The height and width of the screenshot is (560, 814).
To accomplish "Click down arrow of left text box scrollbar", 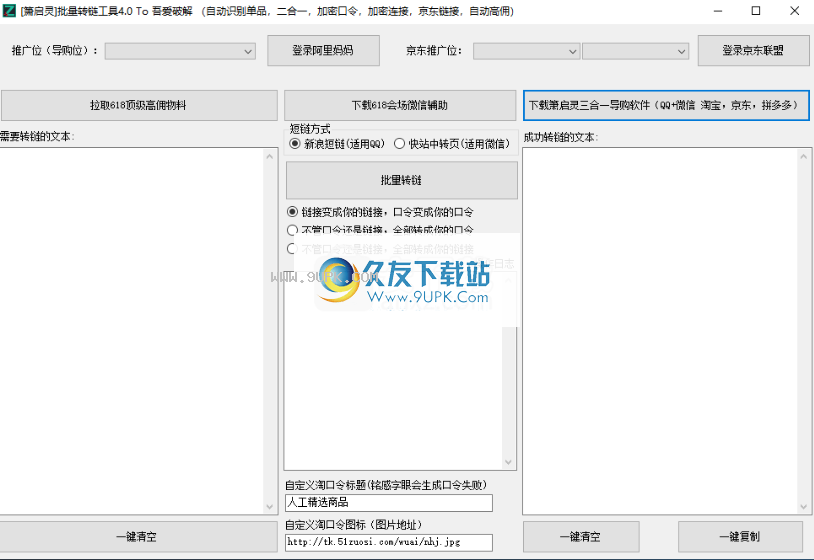I will pos(269,507).
